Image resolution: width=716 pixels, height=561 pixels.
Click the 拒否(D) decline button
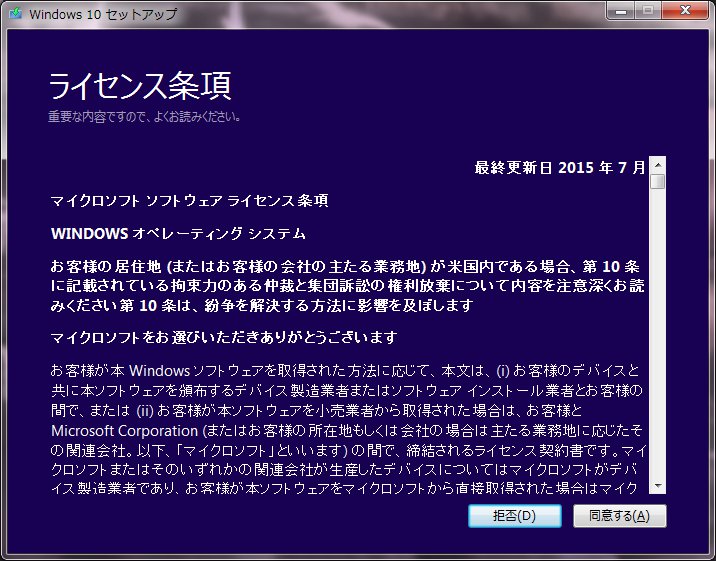click(x=515, y=516)
